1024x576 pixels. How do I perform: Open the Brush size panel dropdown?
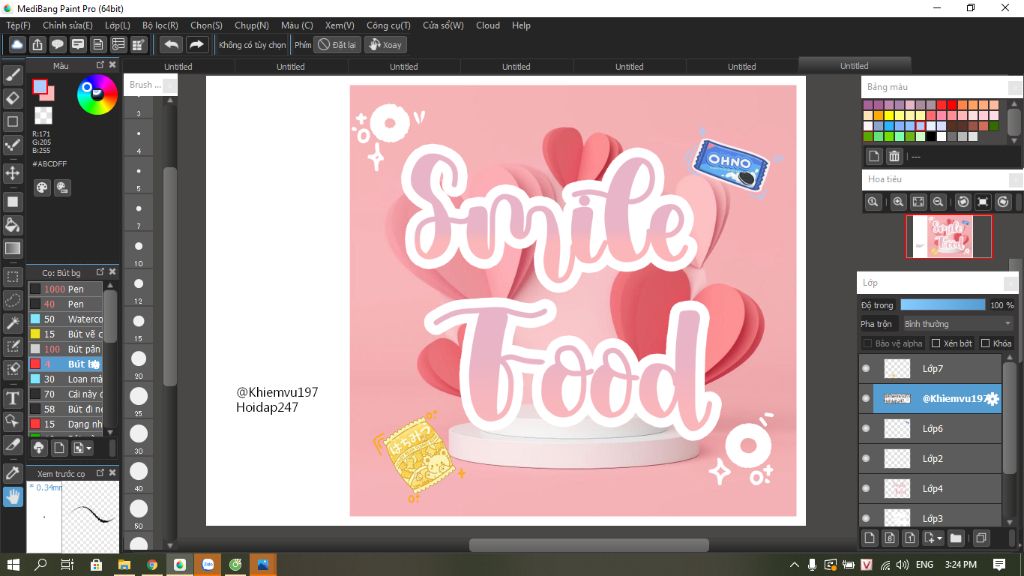pos(169,85)
